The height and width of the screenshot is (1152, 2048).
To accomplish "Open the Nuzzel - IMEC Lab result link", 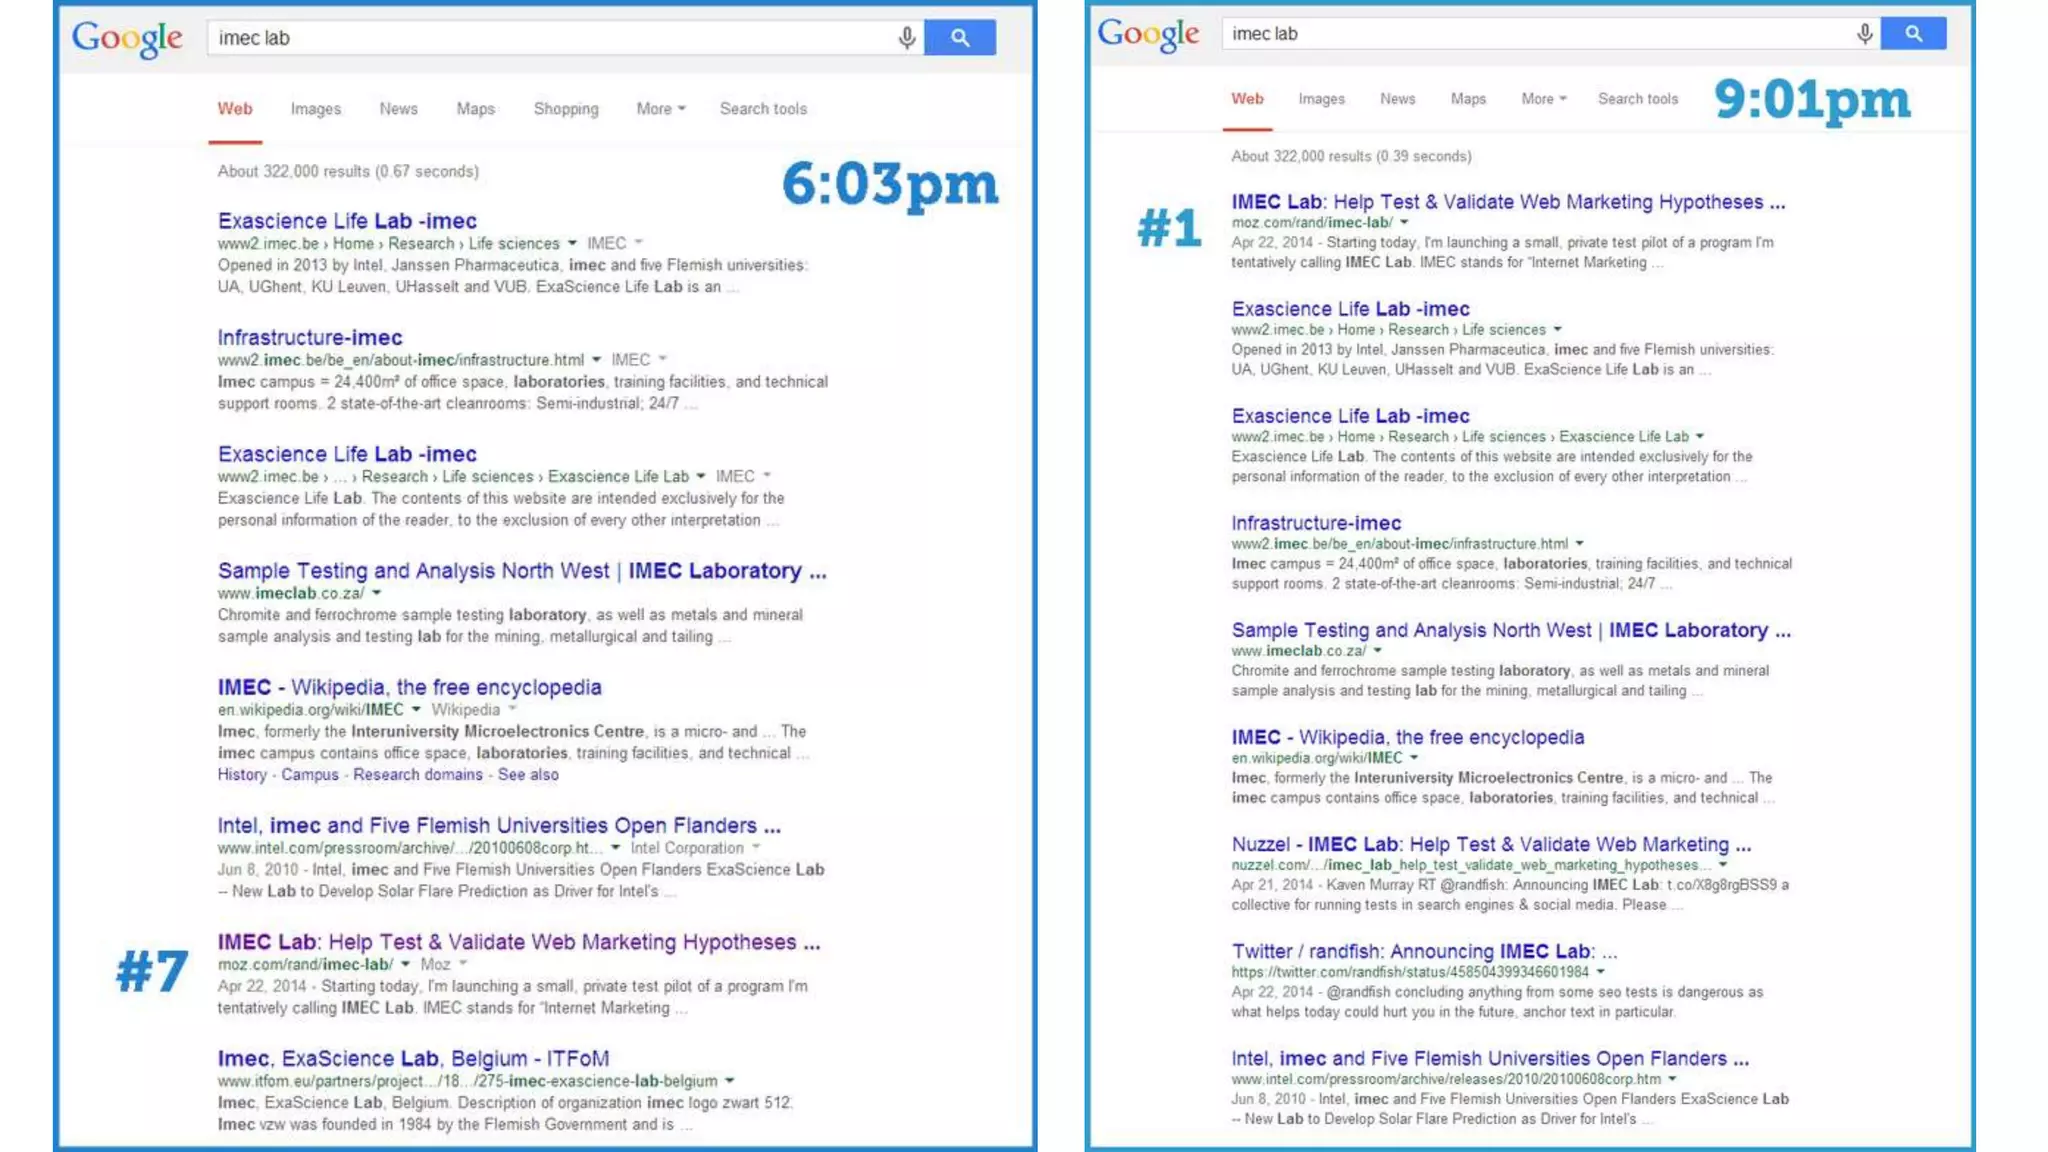I will tap(1490, 844).
